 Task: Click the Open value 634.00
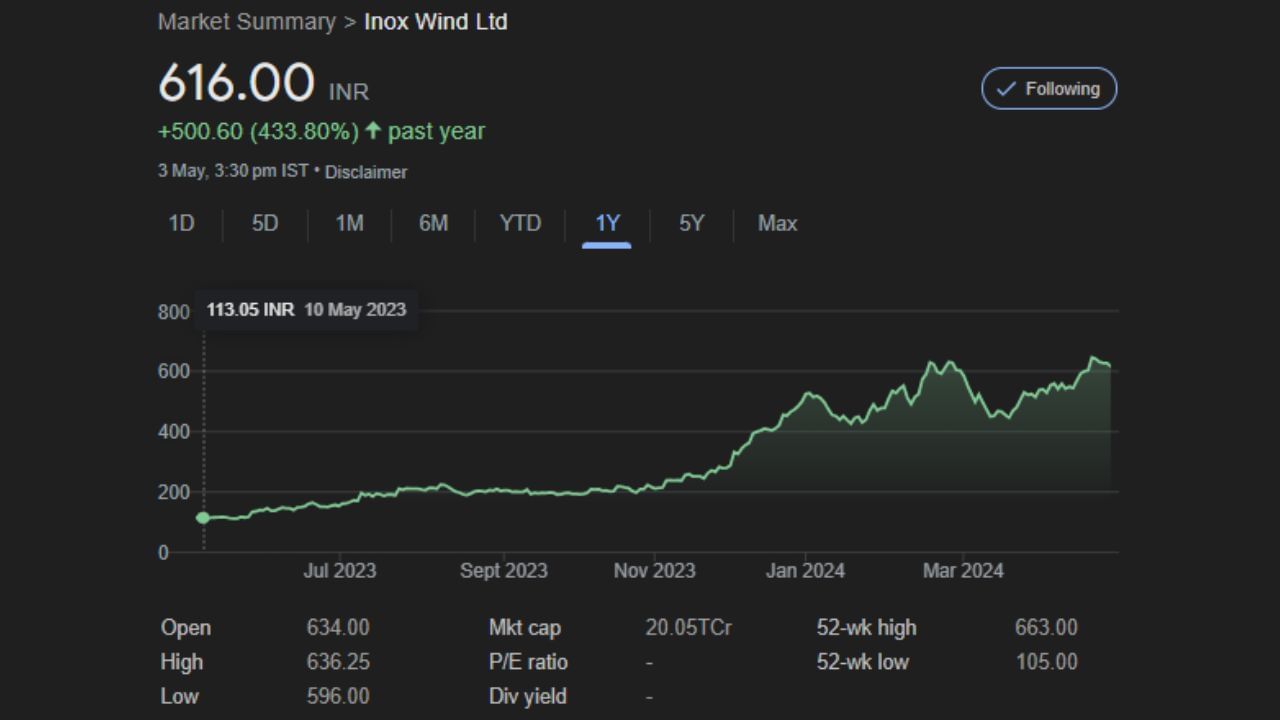[338, 628]
